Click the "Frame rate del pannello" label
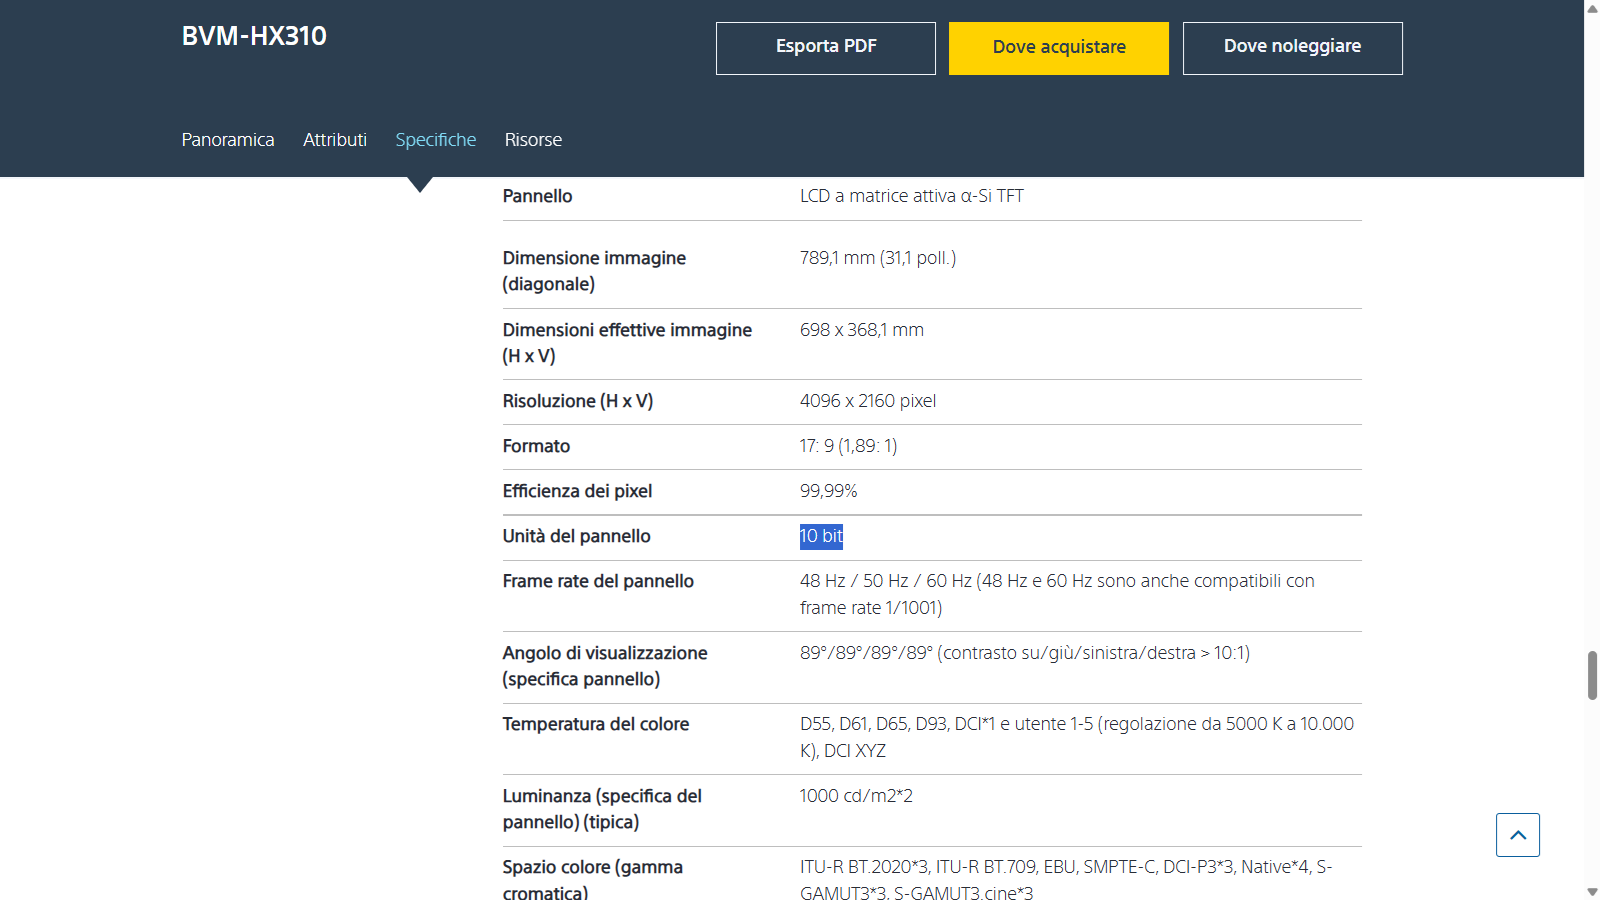The height and width of the screenshot is (900, 1600). [x=598, y=581]
